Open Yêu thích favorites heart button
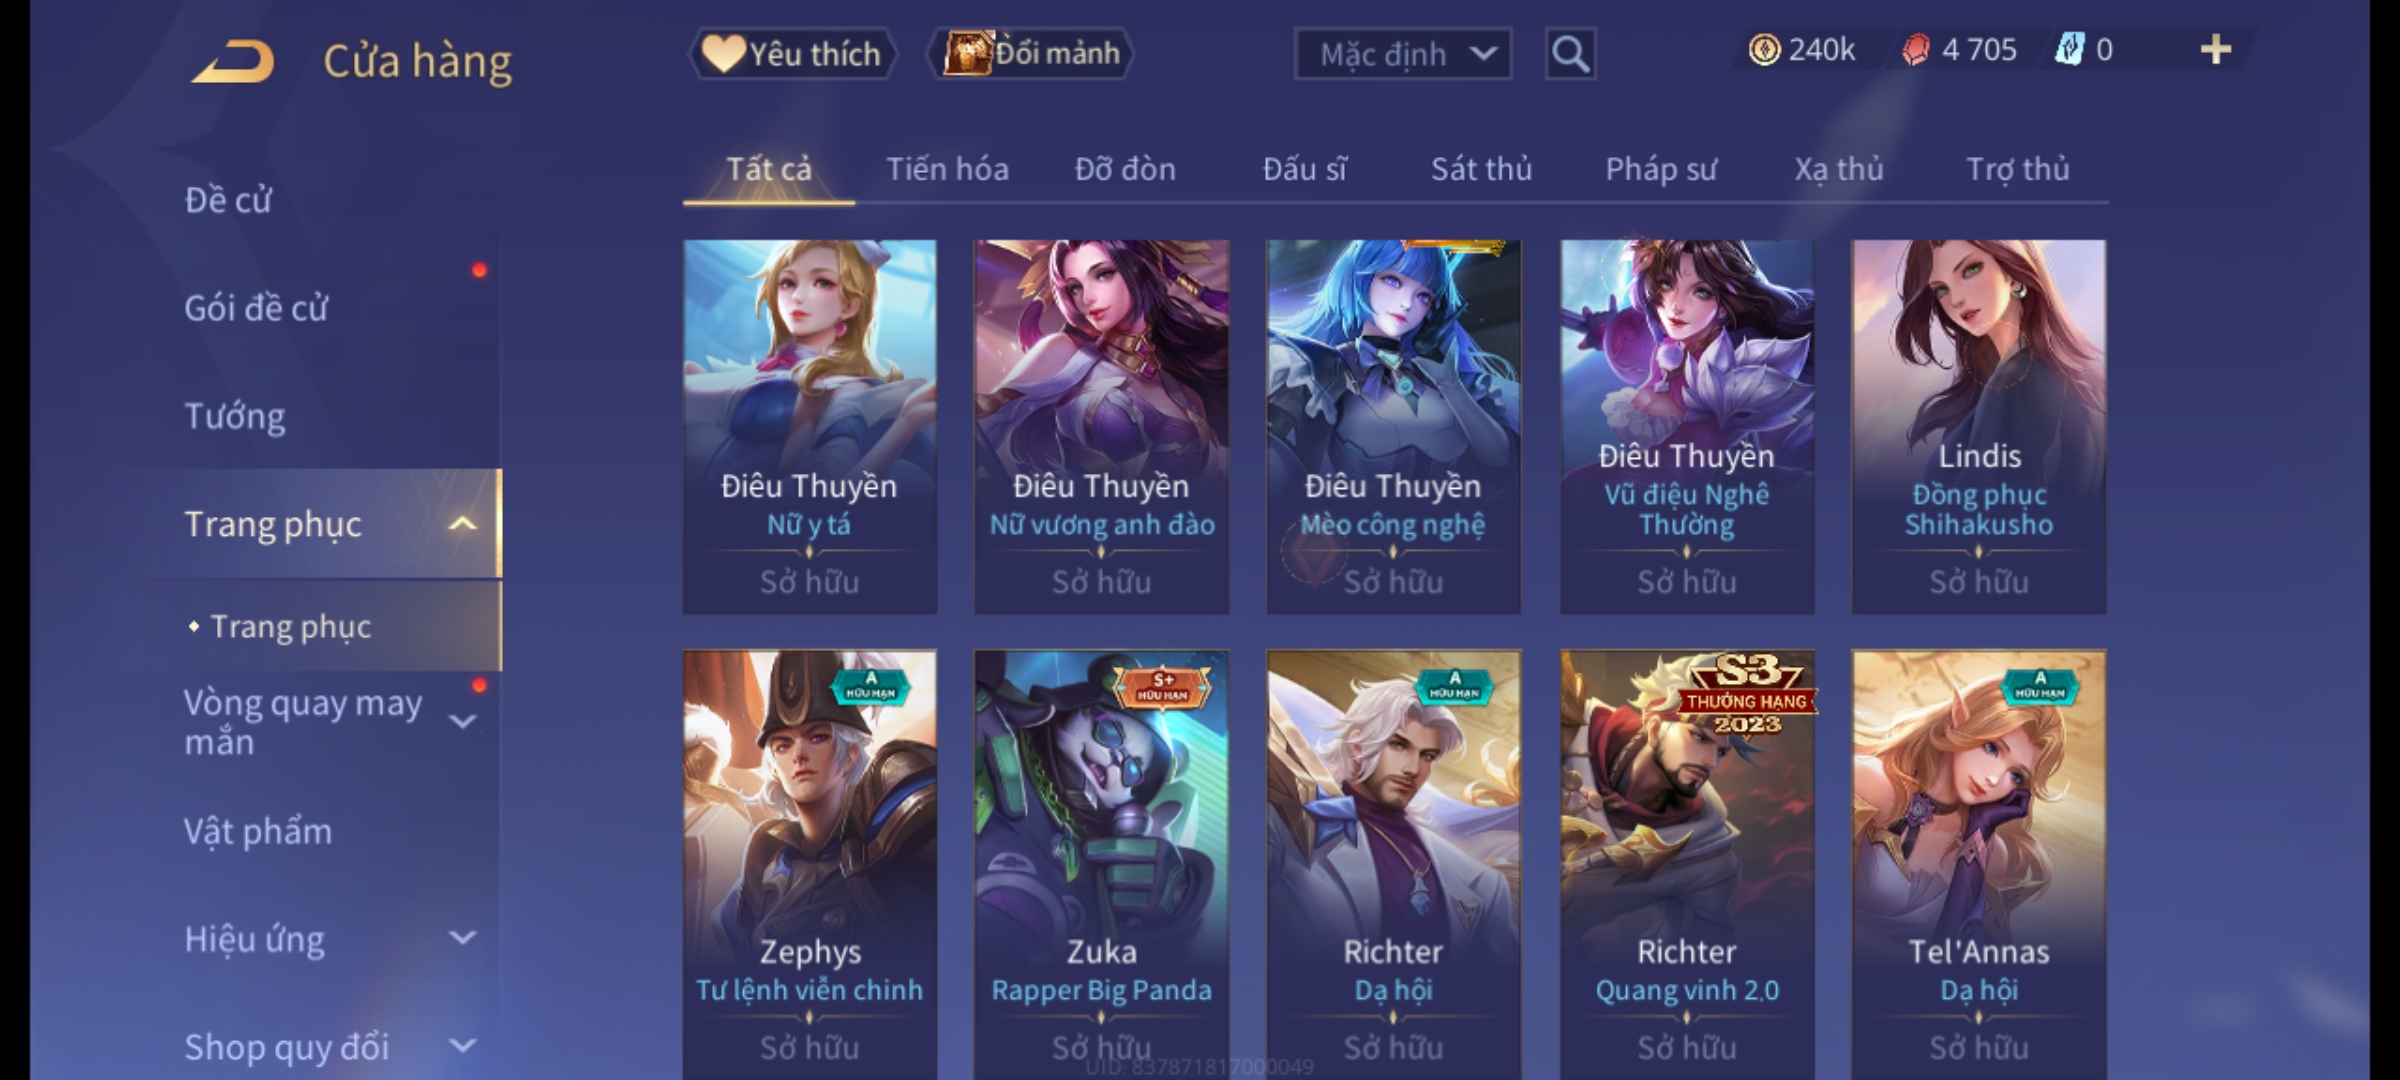The image size is (2400, 1080). point(792,53)
